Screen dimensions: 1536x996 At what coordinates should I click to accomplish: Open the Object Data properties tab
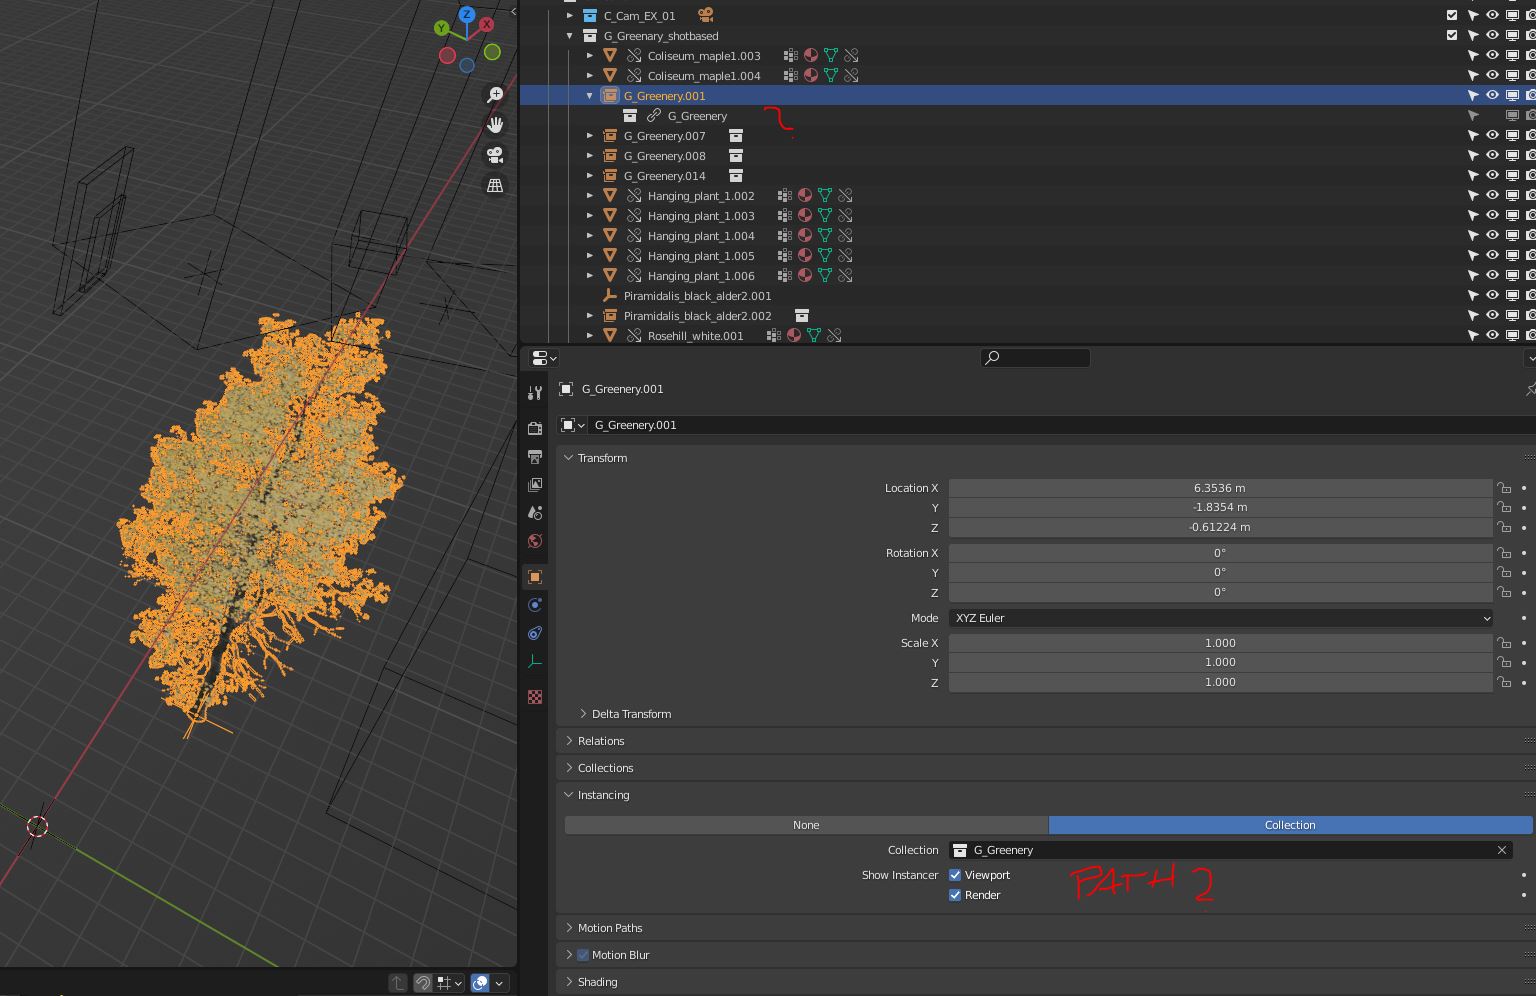click(x=535, y=661)
